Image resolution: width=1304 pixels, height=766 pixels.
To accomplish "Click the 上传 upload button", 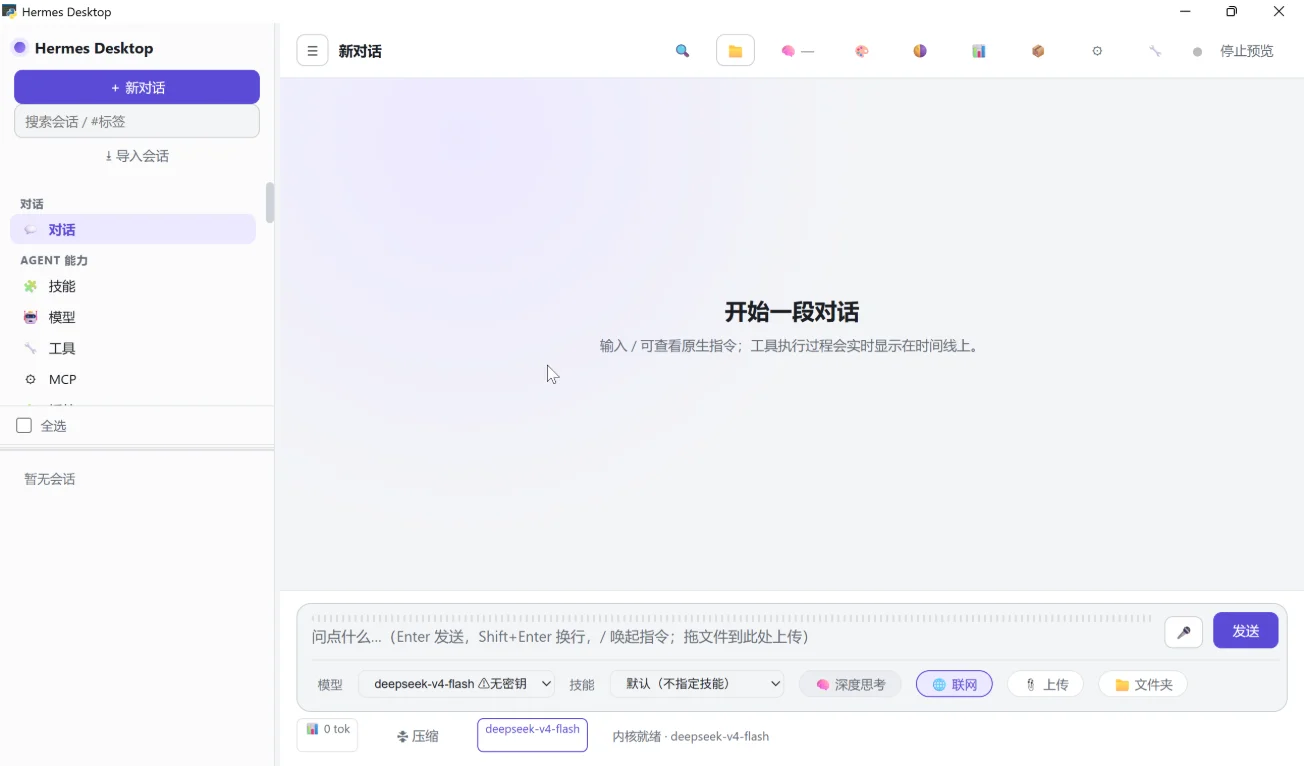I will tap(1045, 684).
